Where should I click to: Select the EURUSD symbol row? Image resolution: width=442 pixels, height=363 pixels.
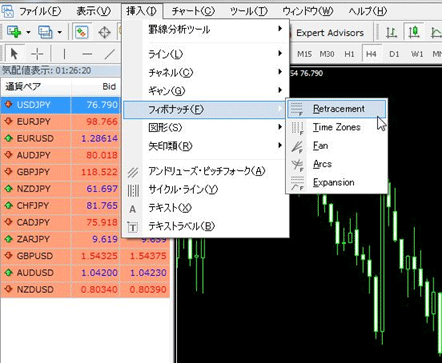point(60,138)
